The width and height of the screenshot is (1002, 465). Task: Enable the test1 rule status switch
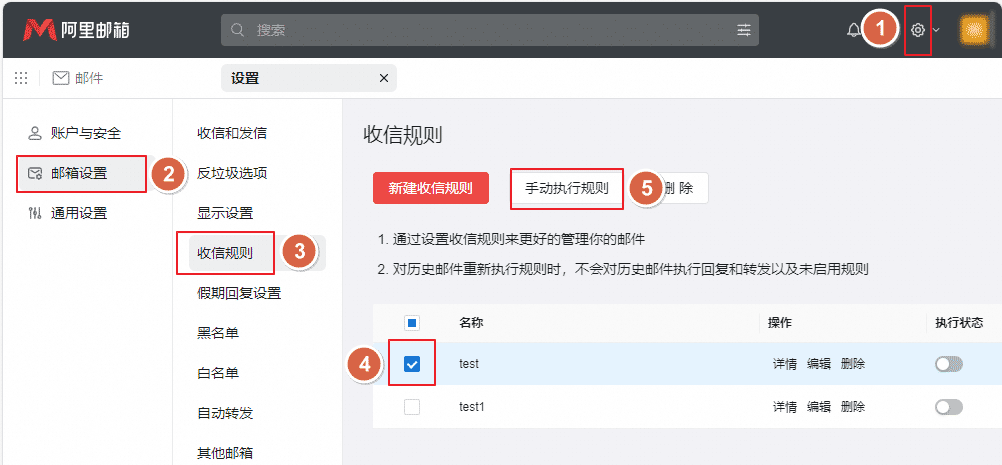pyautogui.click(x=948, y=407)
